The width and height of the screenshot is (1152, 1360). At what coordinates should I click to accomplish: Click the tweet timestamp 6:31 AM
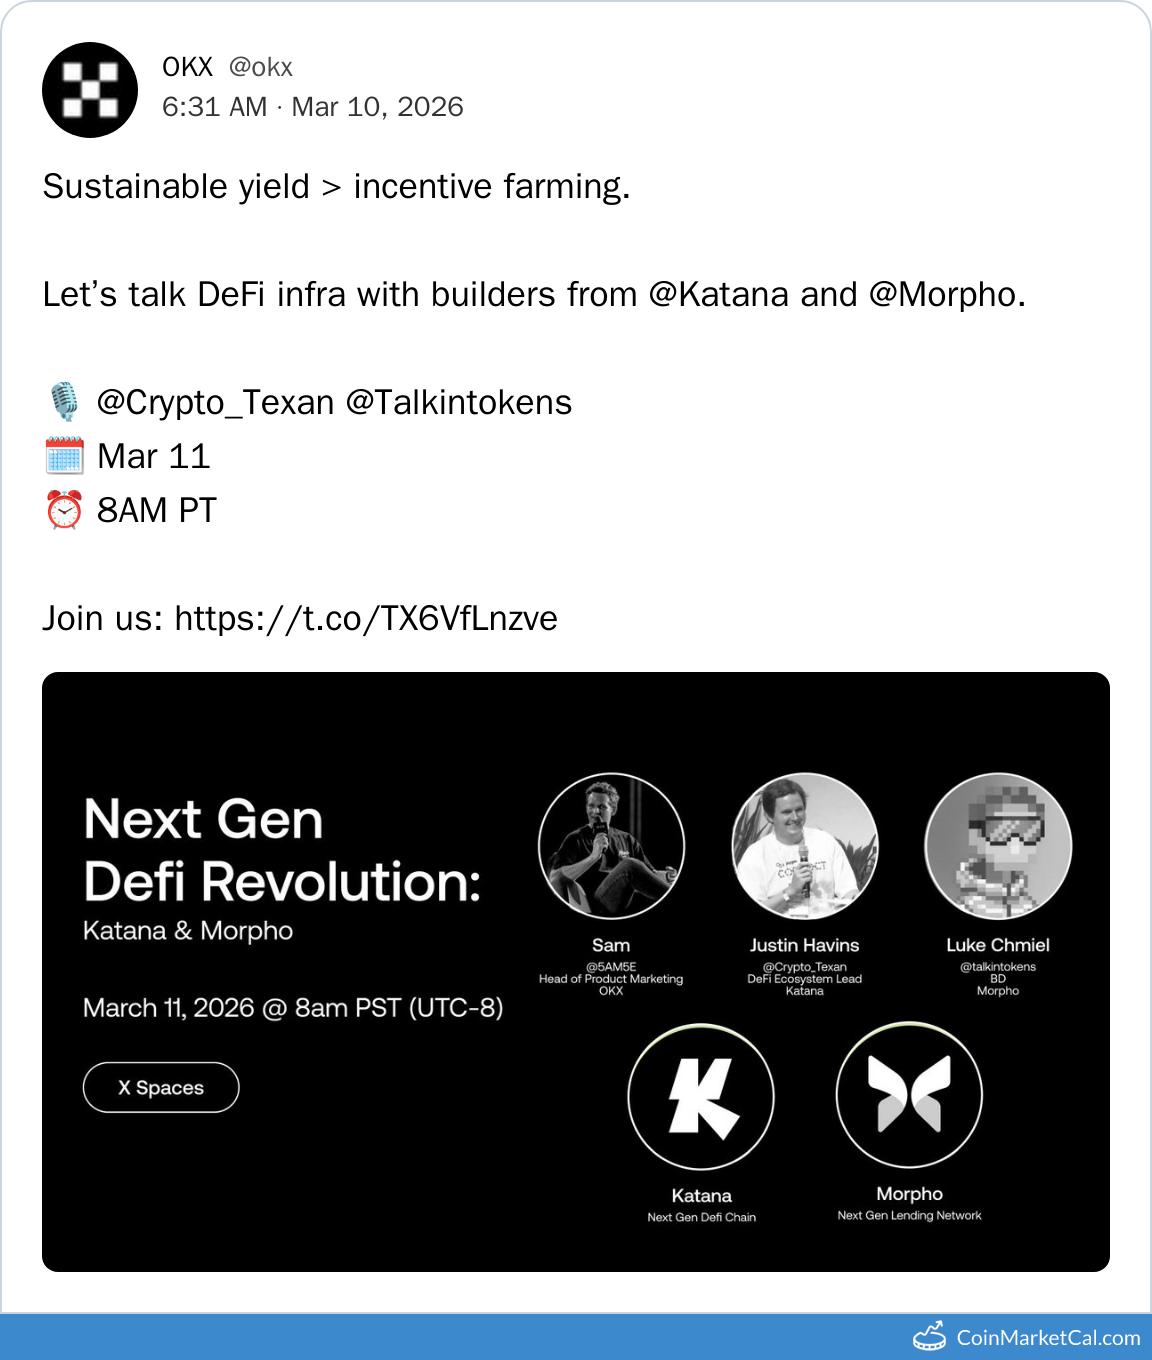(214, 107)
